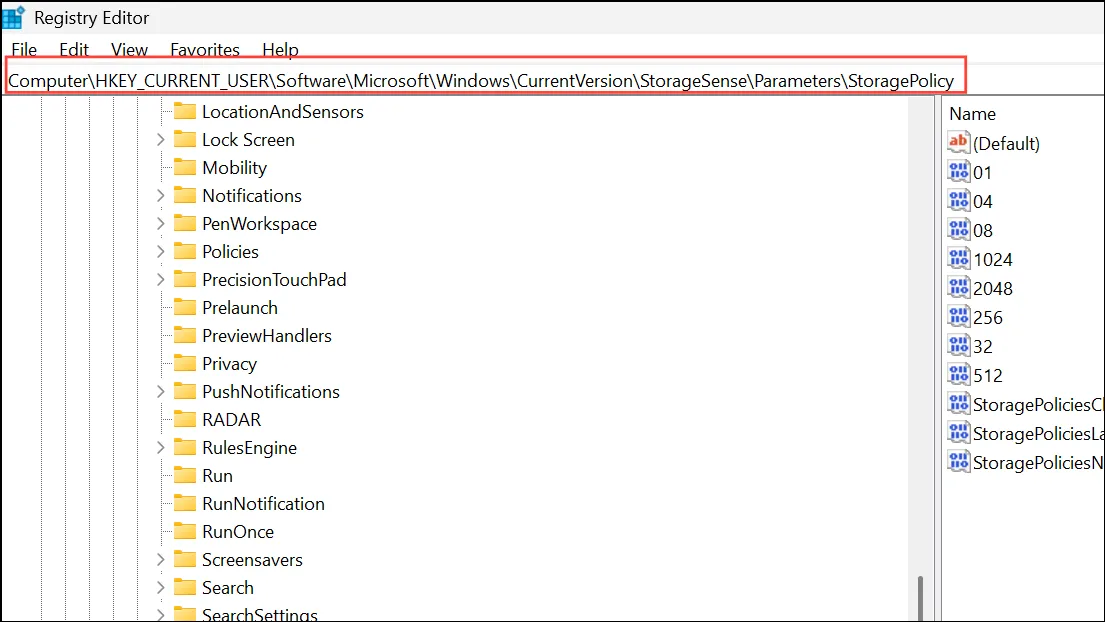Click the string icon of (Default) value
This screenshot has width=1105, height=622.
coord(958,143)
